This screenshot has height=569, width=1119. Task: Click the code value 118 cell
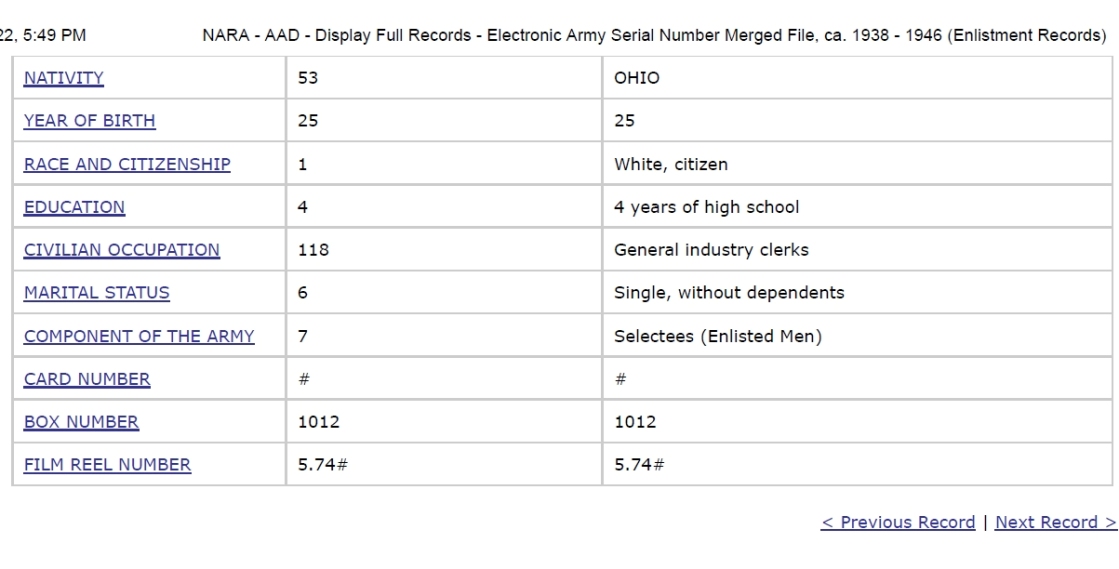[444, 250]
